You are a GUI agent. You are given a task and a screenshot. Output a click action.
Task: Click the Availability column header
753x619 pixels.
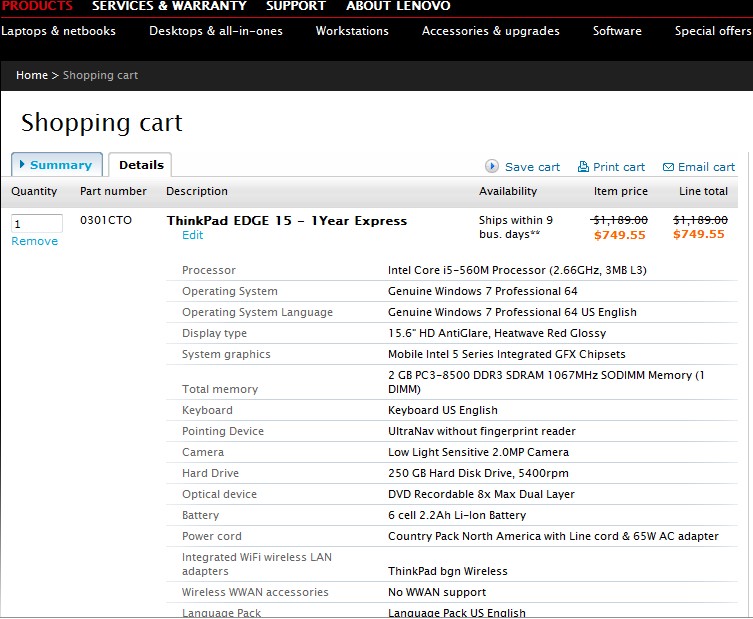click(508, 191)
